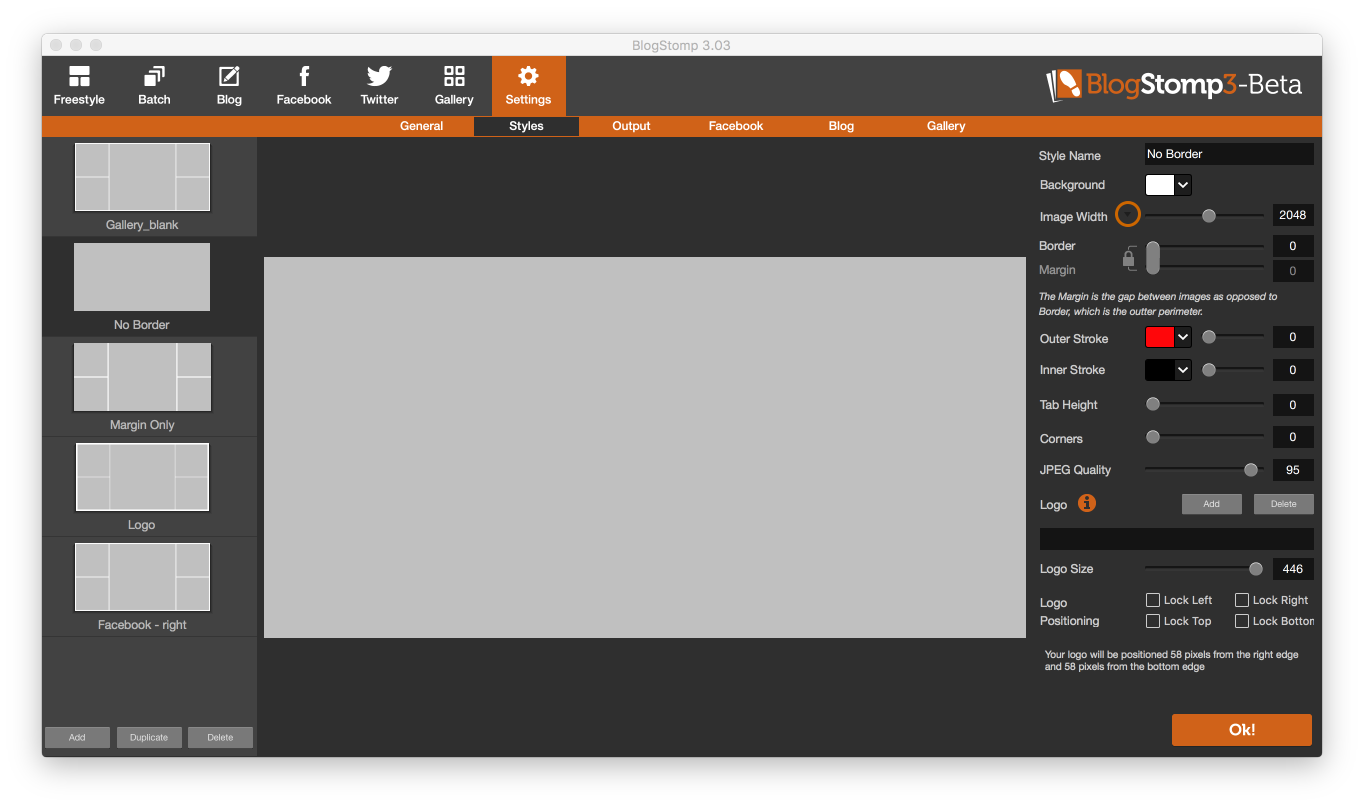
Task: Click the Tab Height slider handle
Action: pyautogui.click(x=1153, y=404)
